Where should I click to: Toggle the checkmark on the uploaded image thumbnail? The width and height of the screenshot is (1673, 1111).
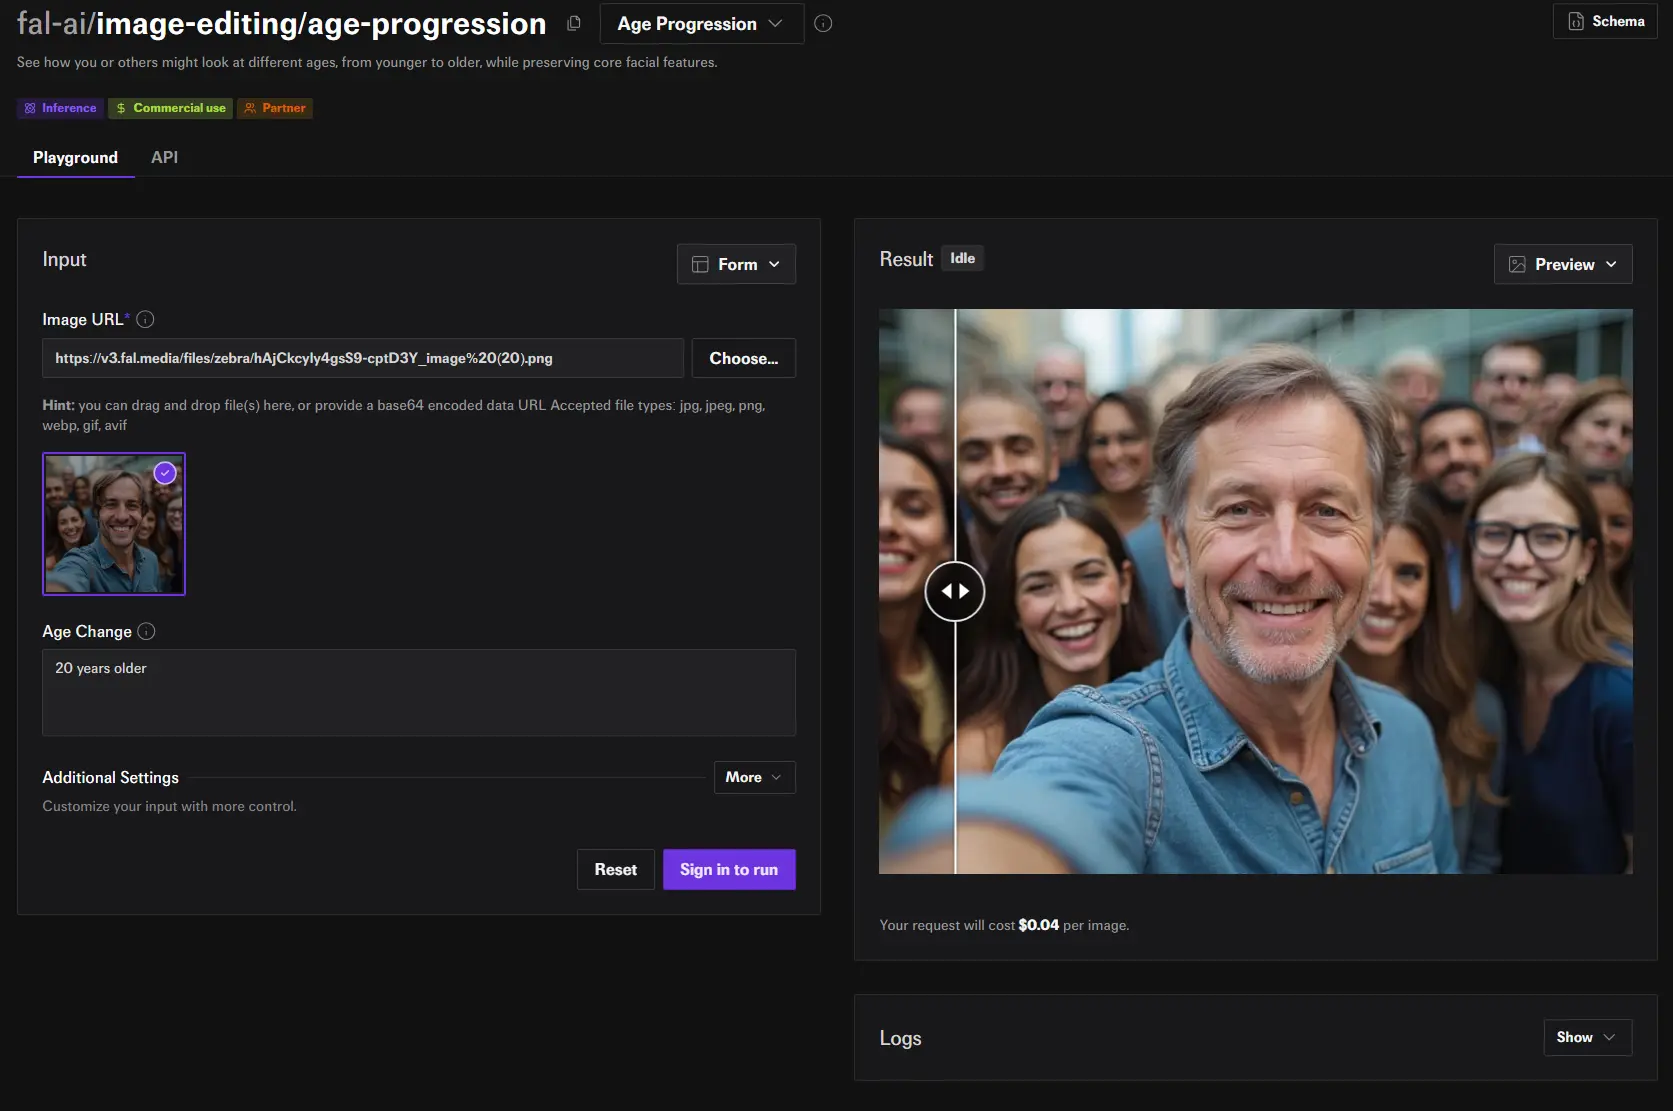(x=165, y=473)
